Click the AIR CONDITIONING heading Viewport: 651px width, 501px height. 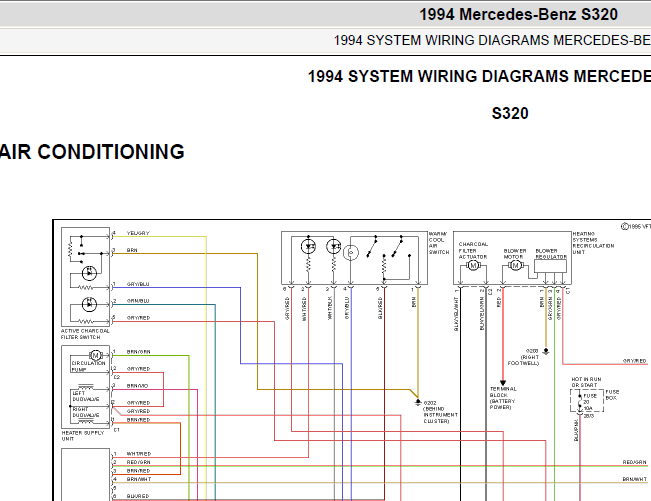point(92,152)
